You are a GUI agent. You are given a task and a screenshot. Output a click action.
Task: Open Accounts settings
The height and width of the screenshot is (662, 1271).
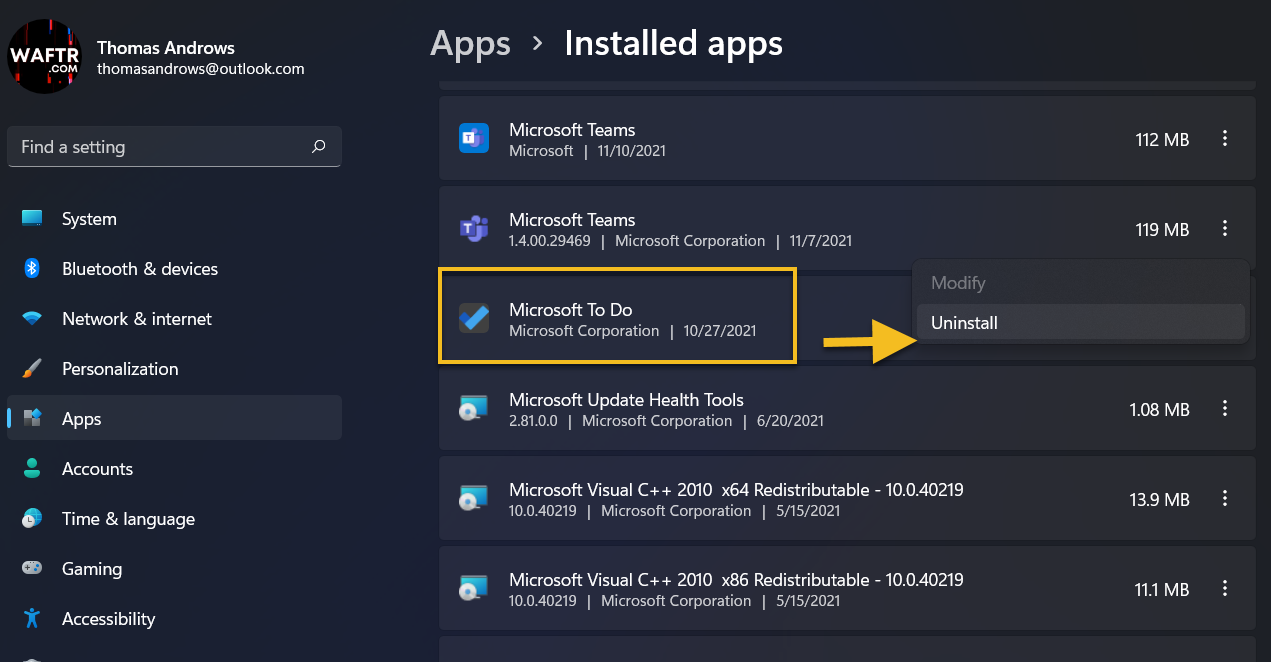[174, 469]
